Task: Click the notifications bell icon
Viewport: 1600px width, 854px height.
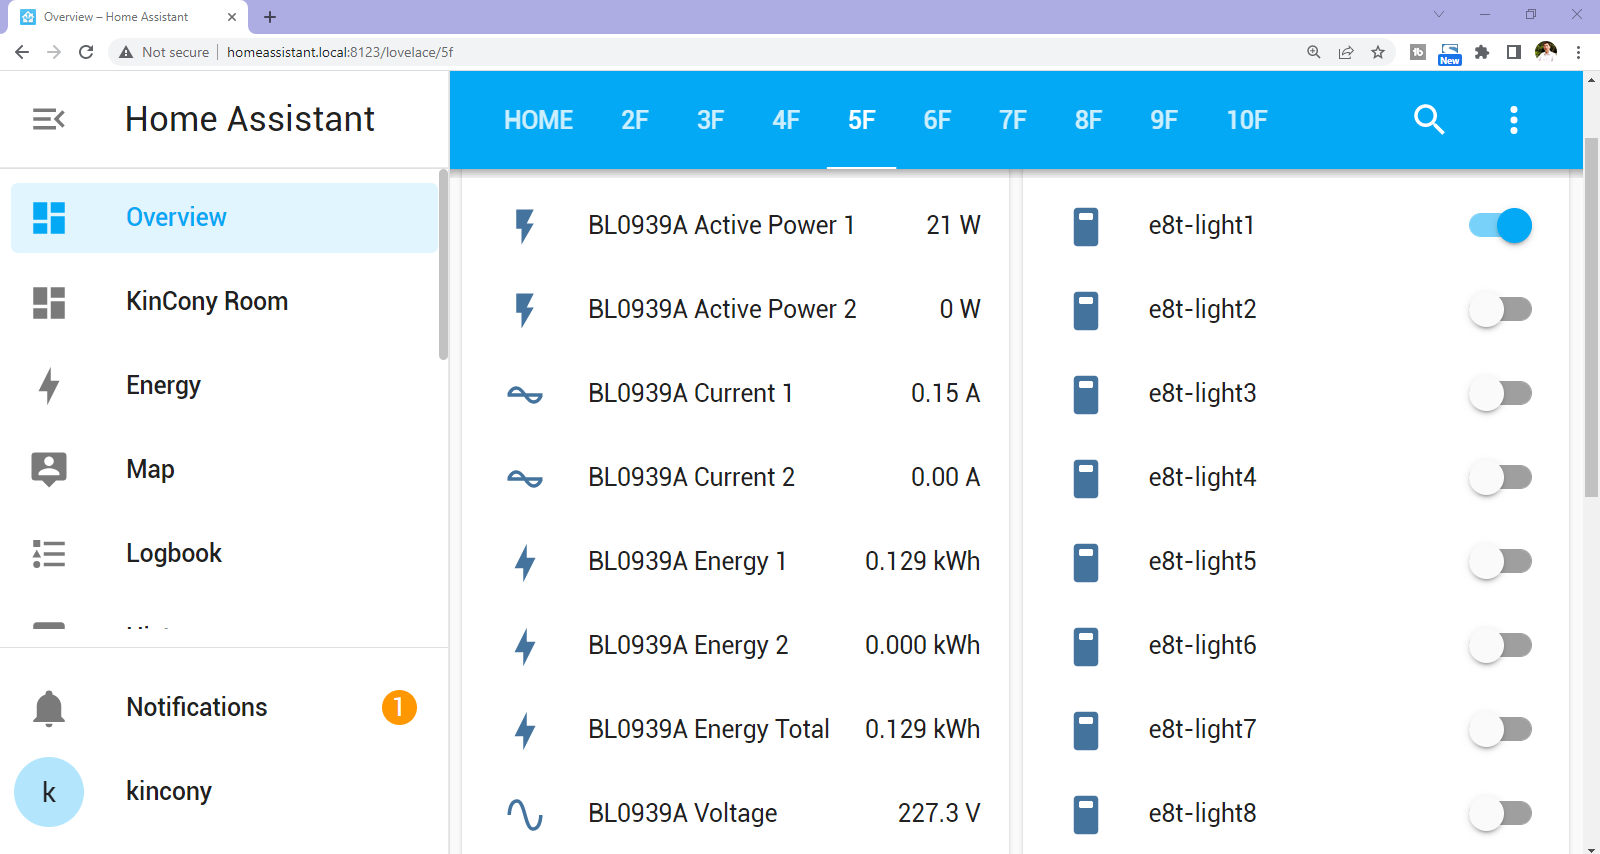Action: coord(48,708)
